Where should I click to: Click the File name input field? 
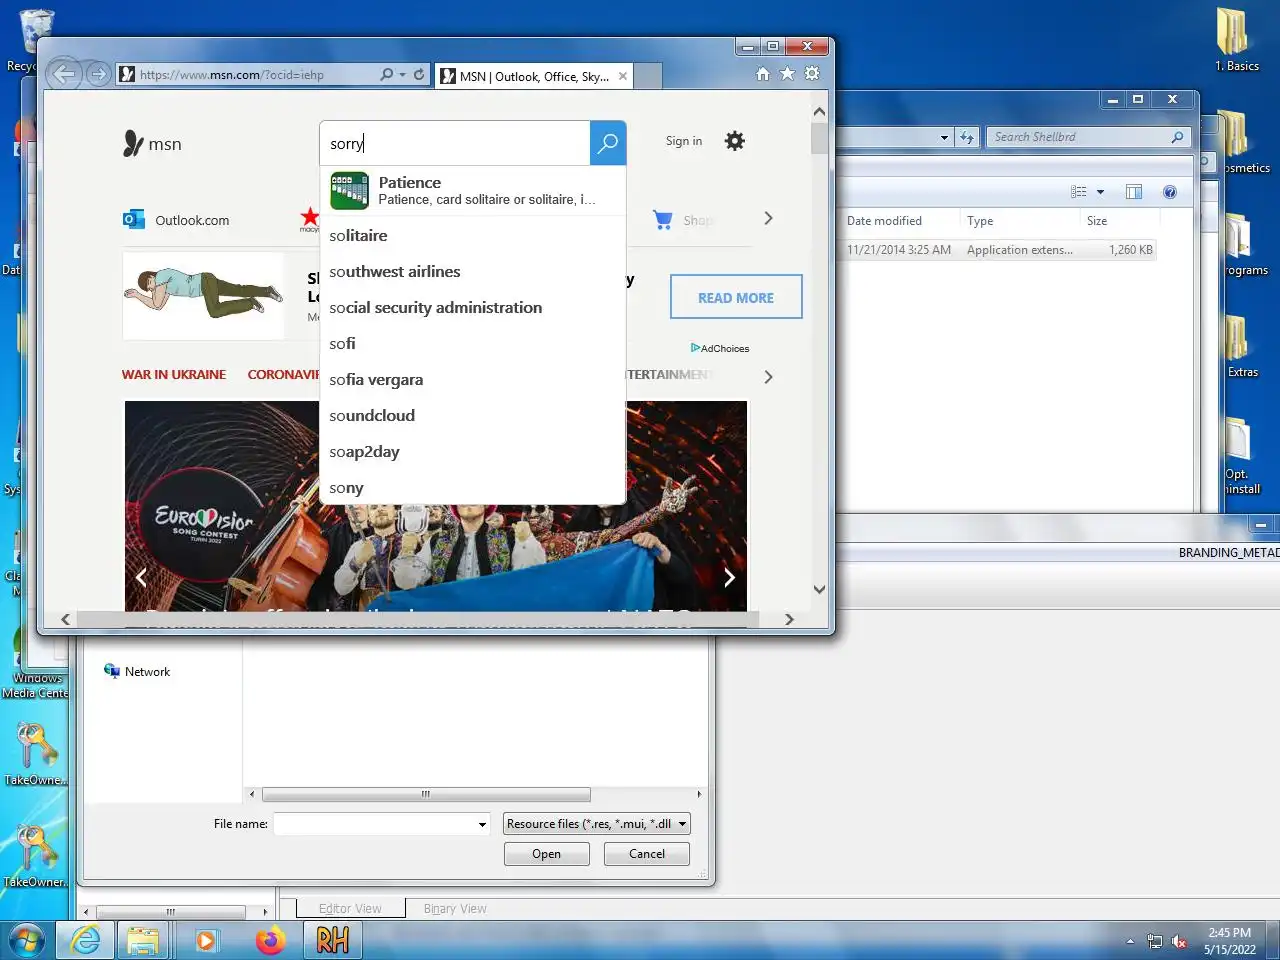click(x=375, y=824)
